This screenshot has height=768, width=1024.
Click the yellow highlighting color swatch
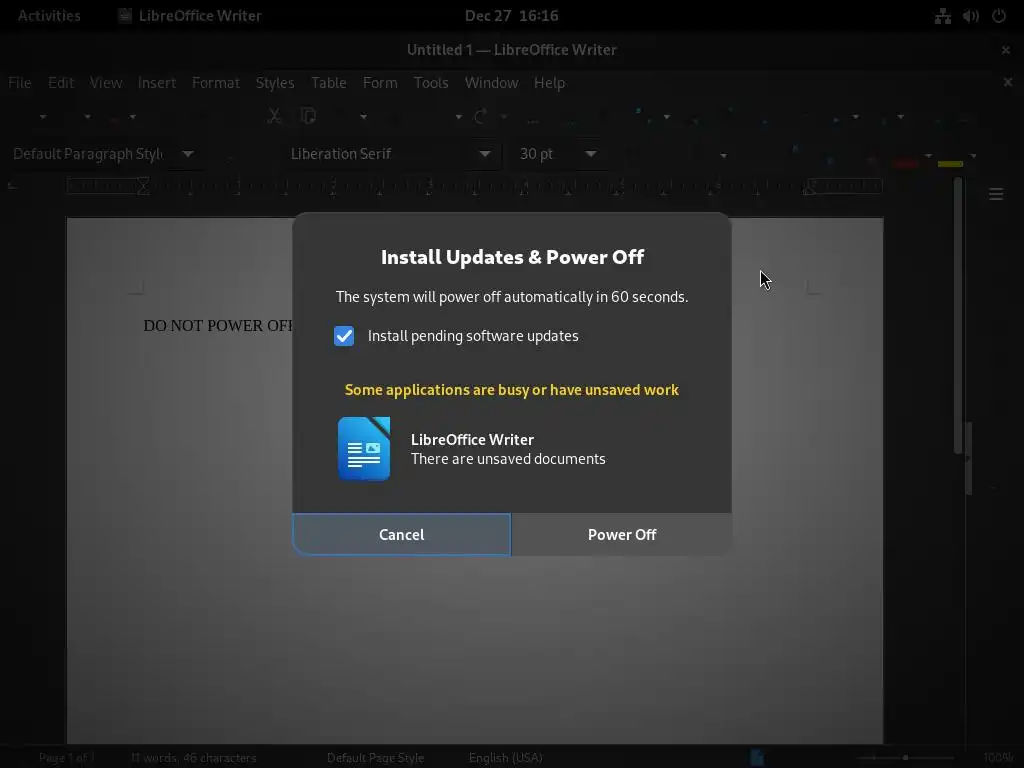coord(950,163)
